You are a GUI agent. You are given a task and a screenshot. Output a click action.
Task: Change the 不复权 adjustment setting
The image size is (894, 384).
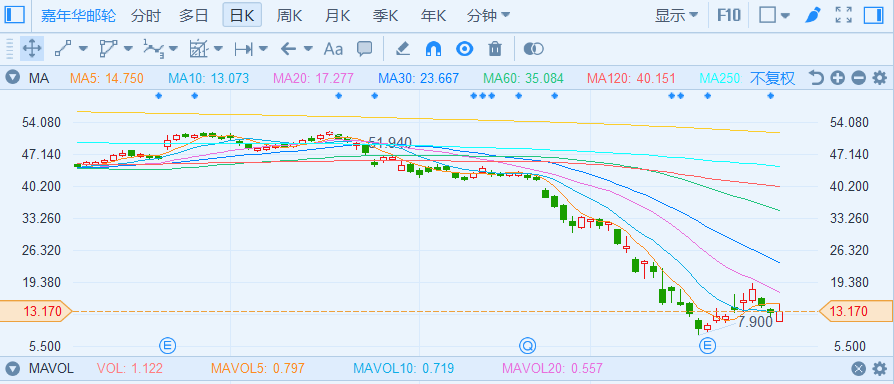[x=772, y=79]
